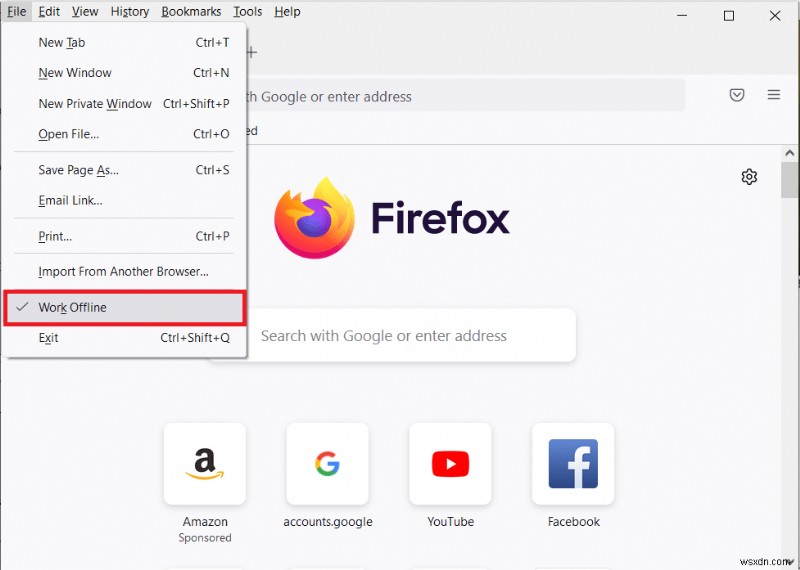
Task: Open the Amazon shortcut tile
Action: (x=205, y=463)
